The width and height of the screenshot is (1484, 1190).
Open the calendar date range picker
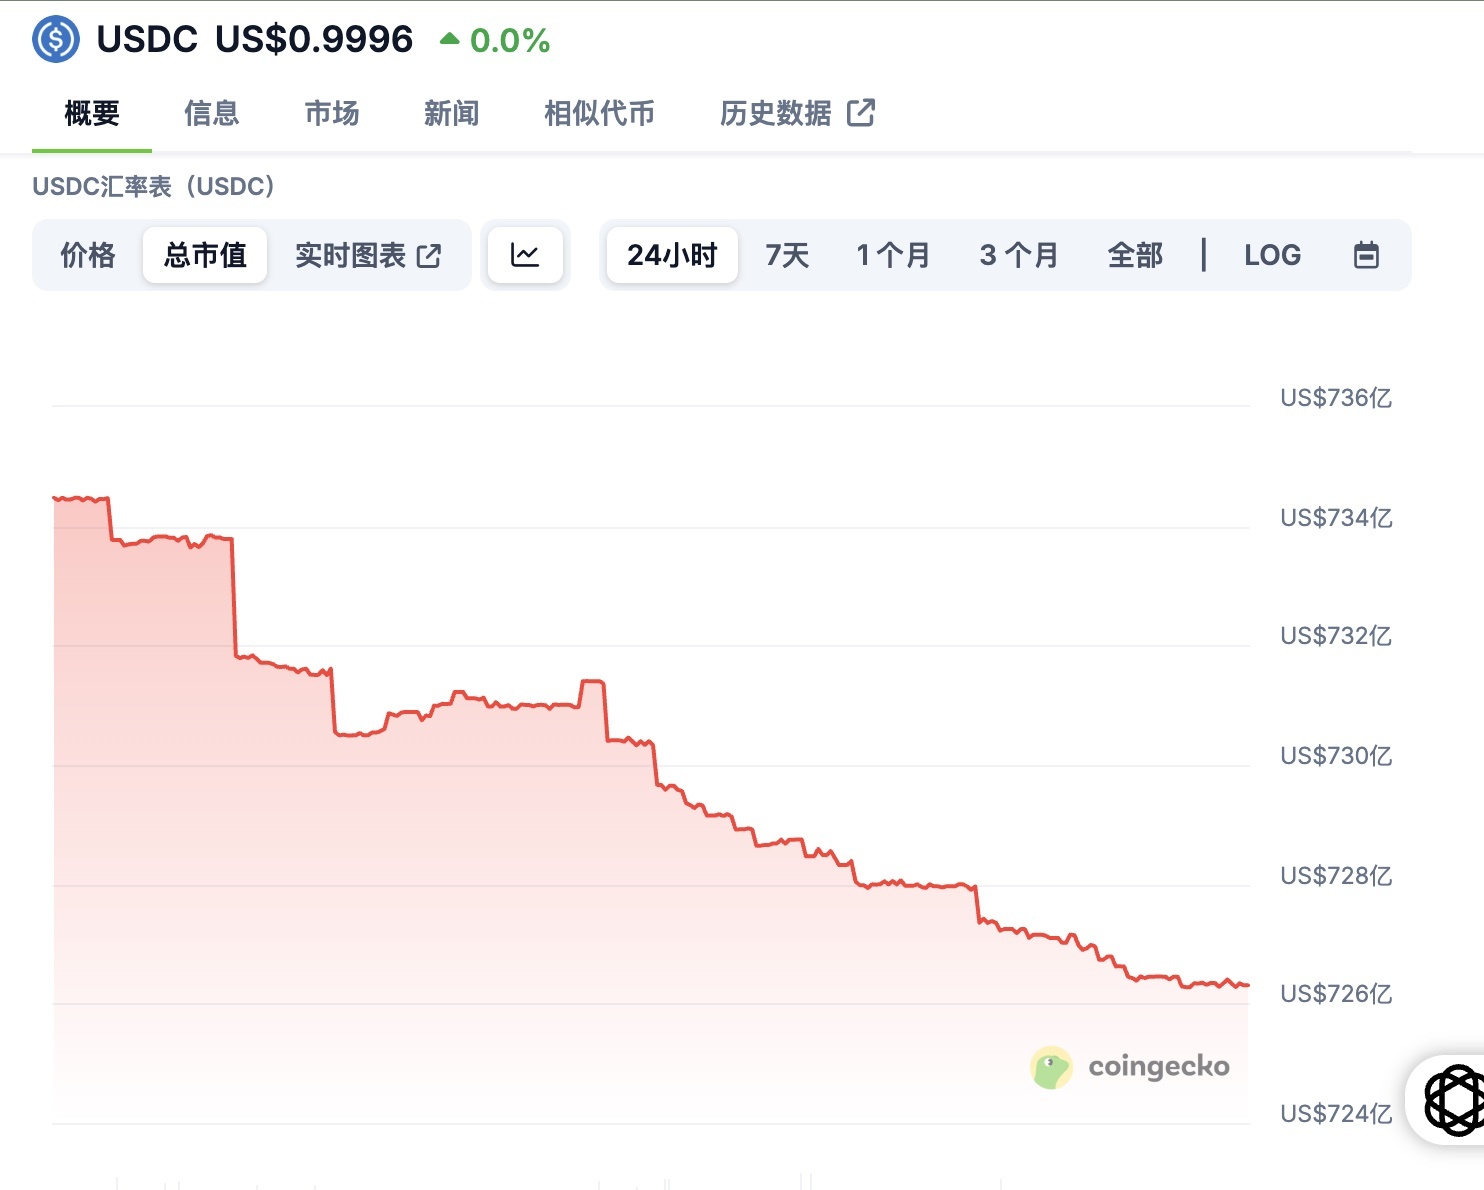1366,255
